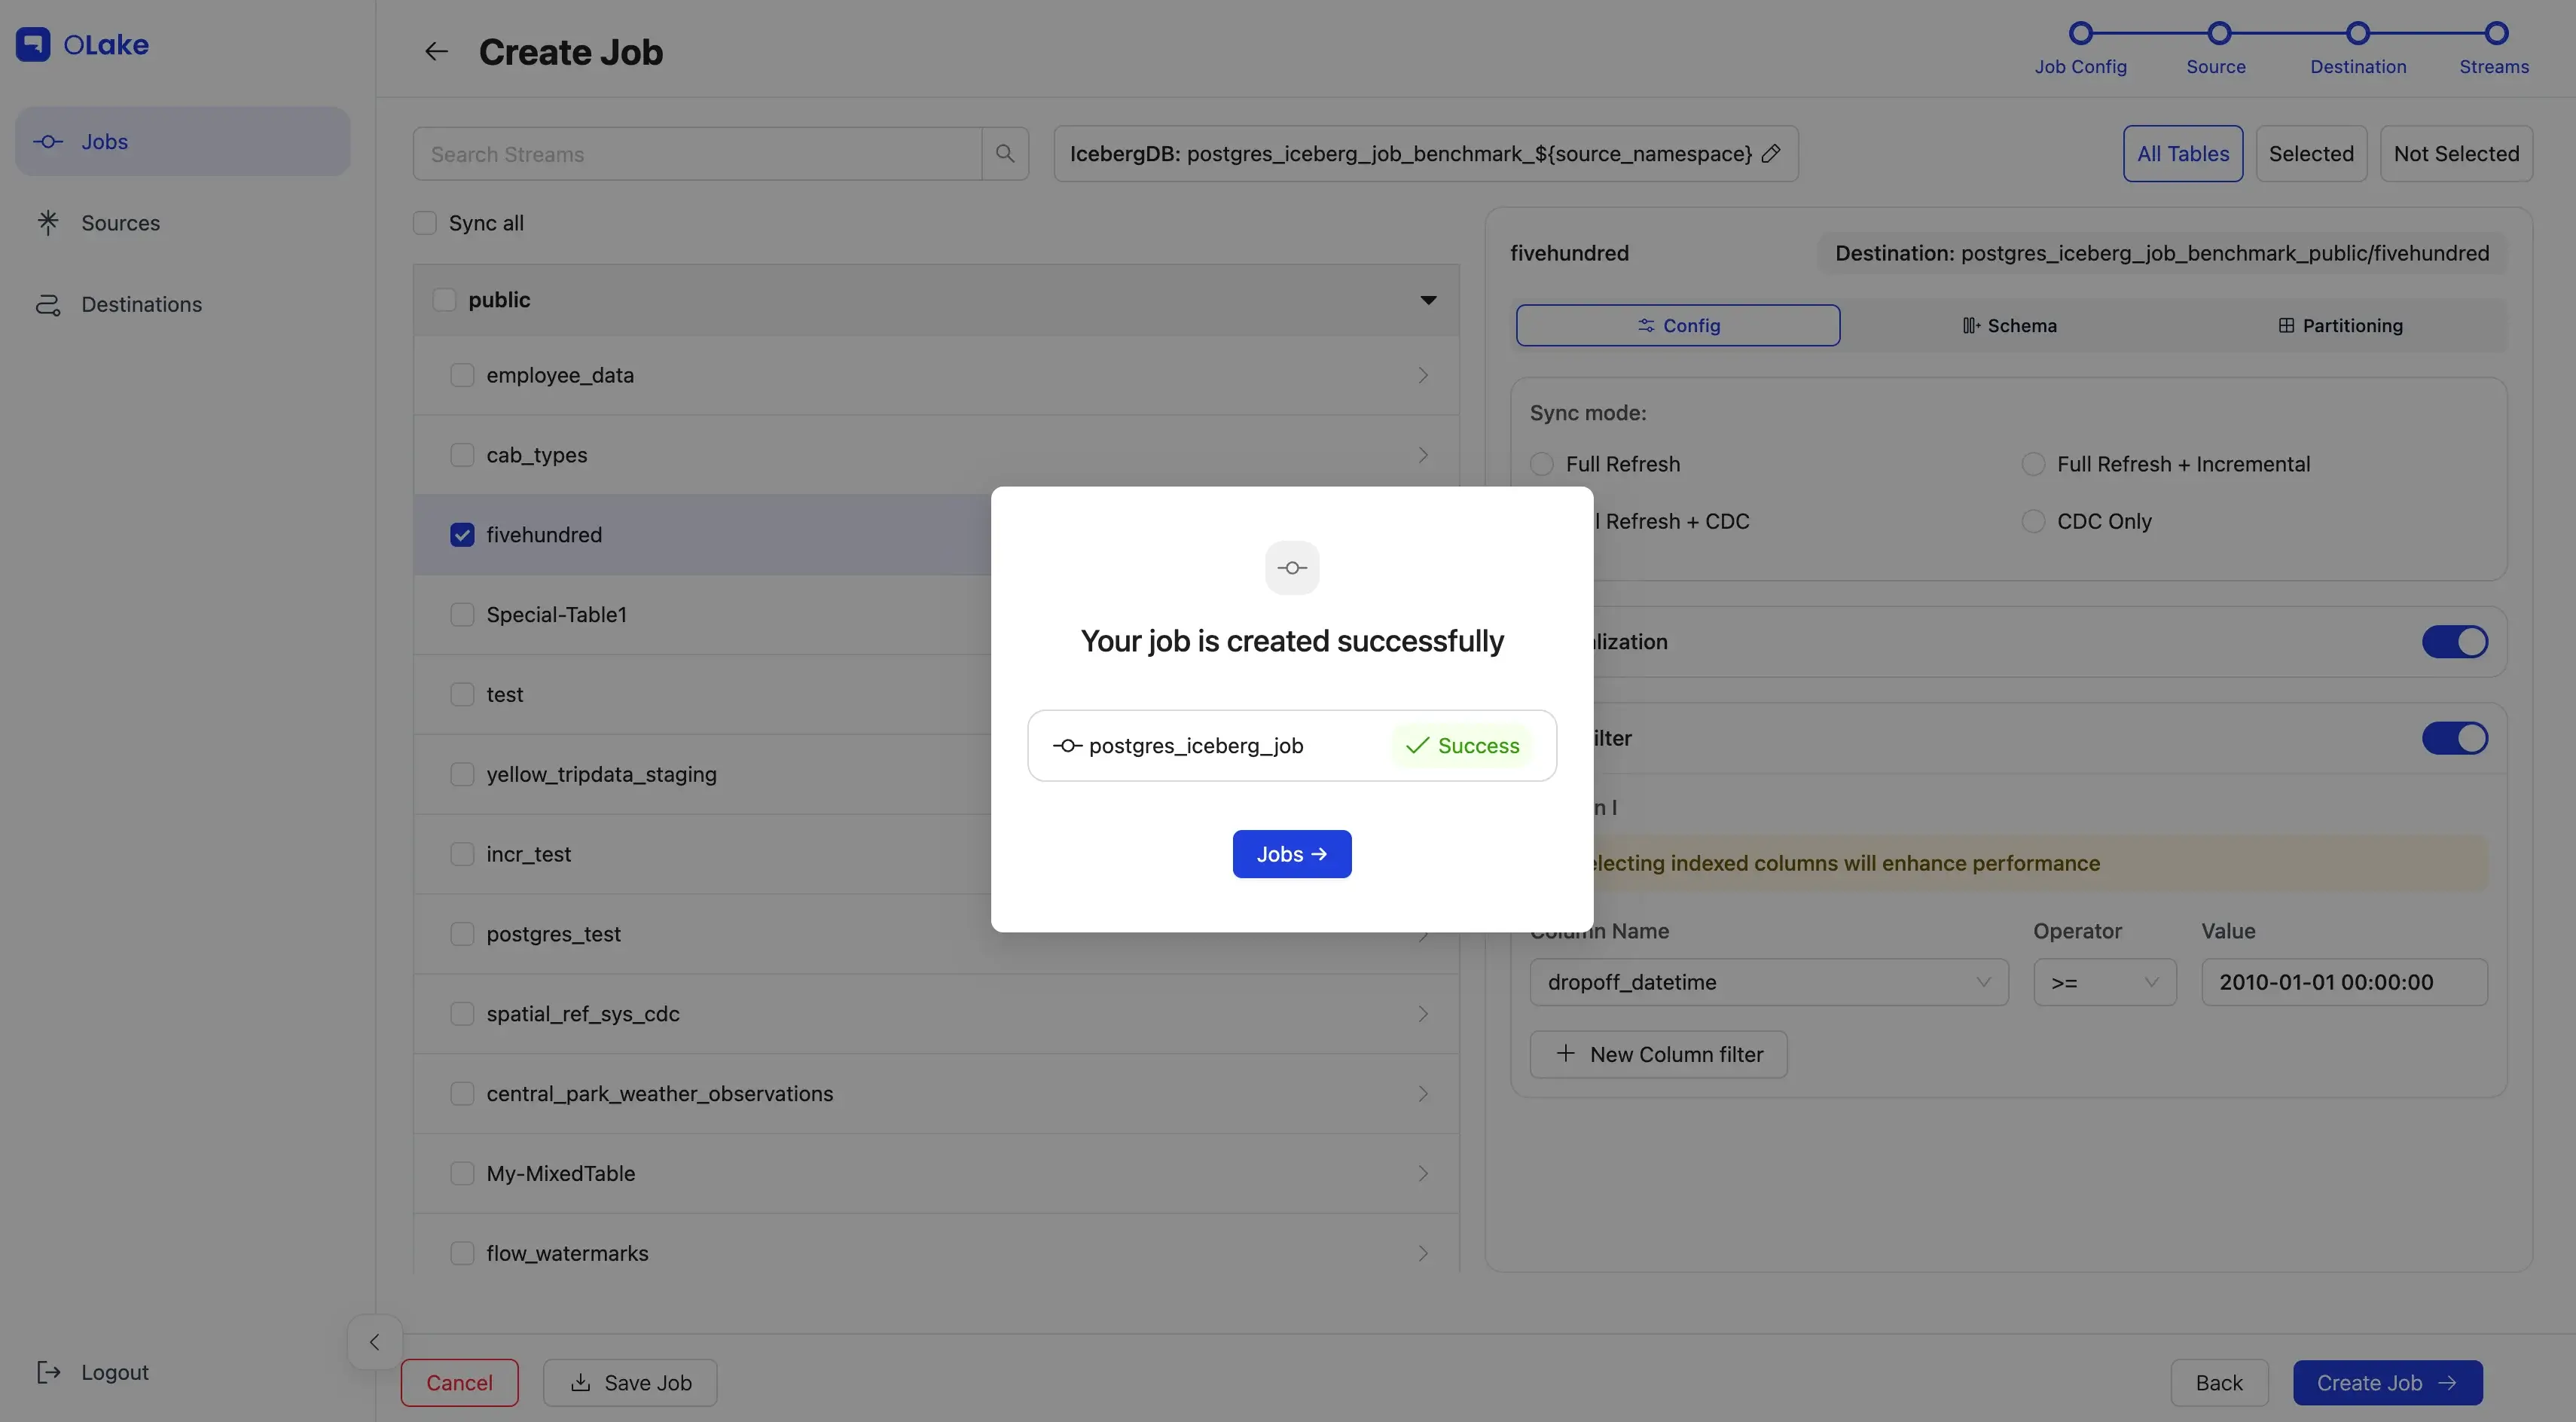
Task: Open Sources from the sidebar
Action: coord(120,223)
